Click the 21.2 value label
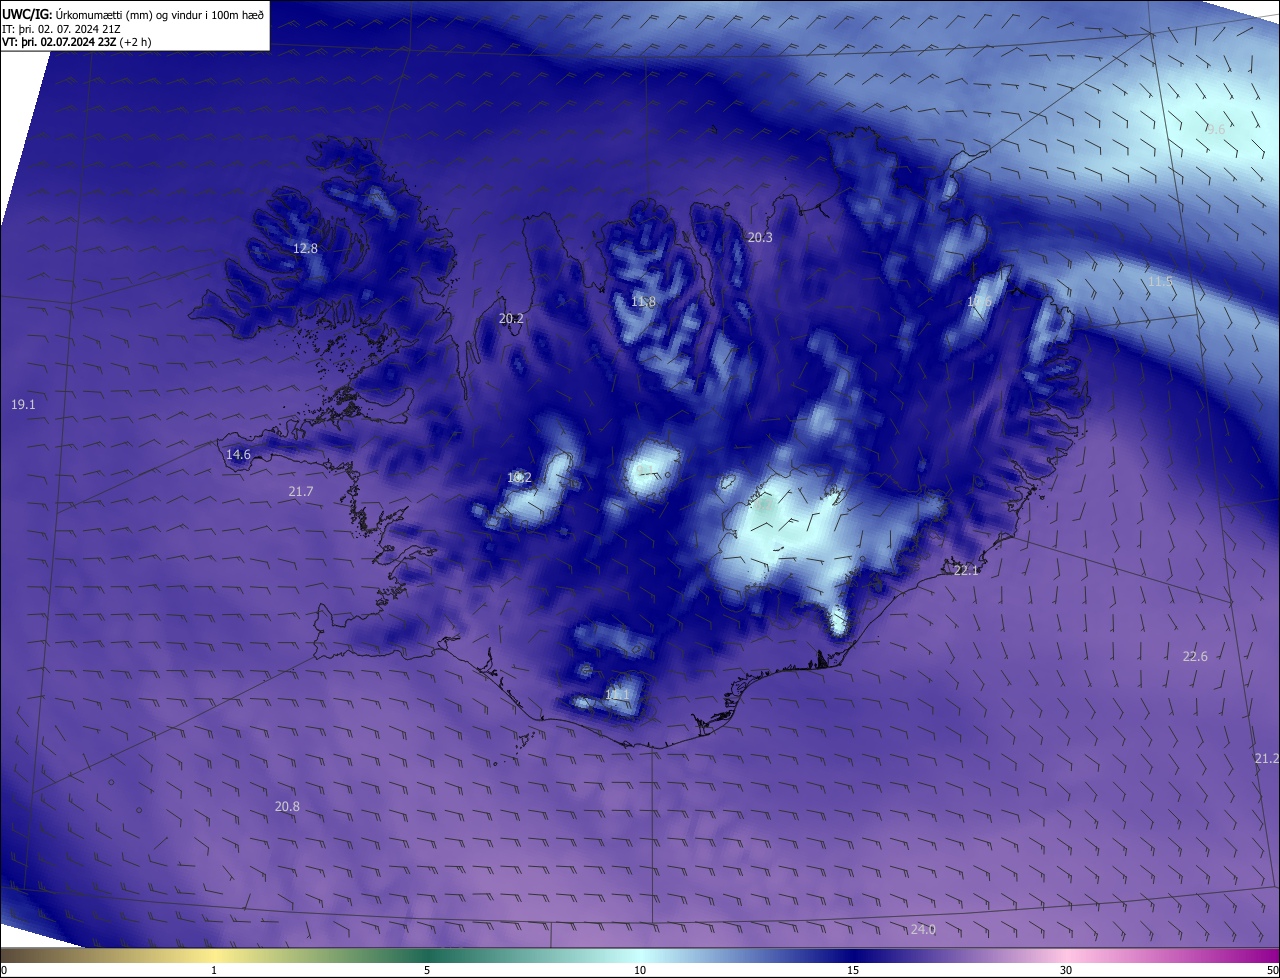This screenshot has width=1280, height=978. coord(1267,759)
